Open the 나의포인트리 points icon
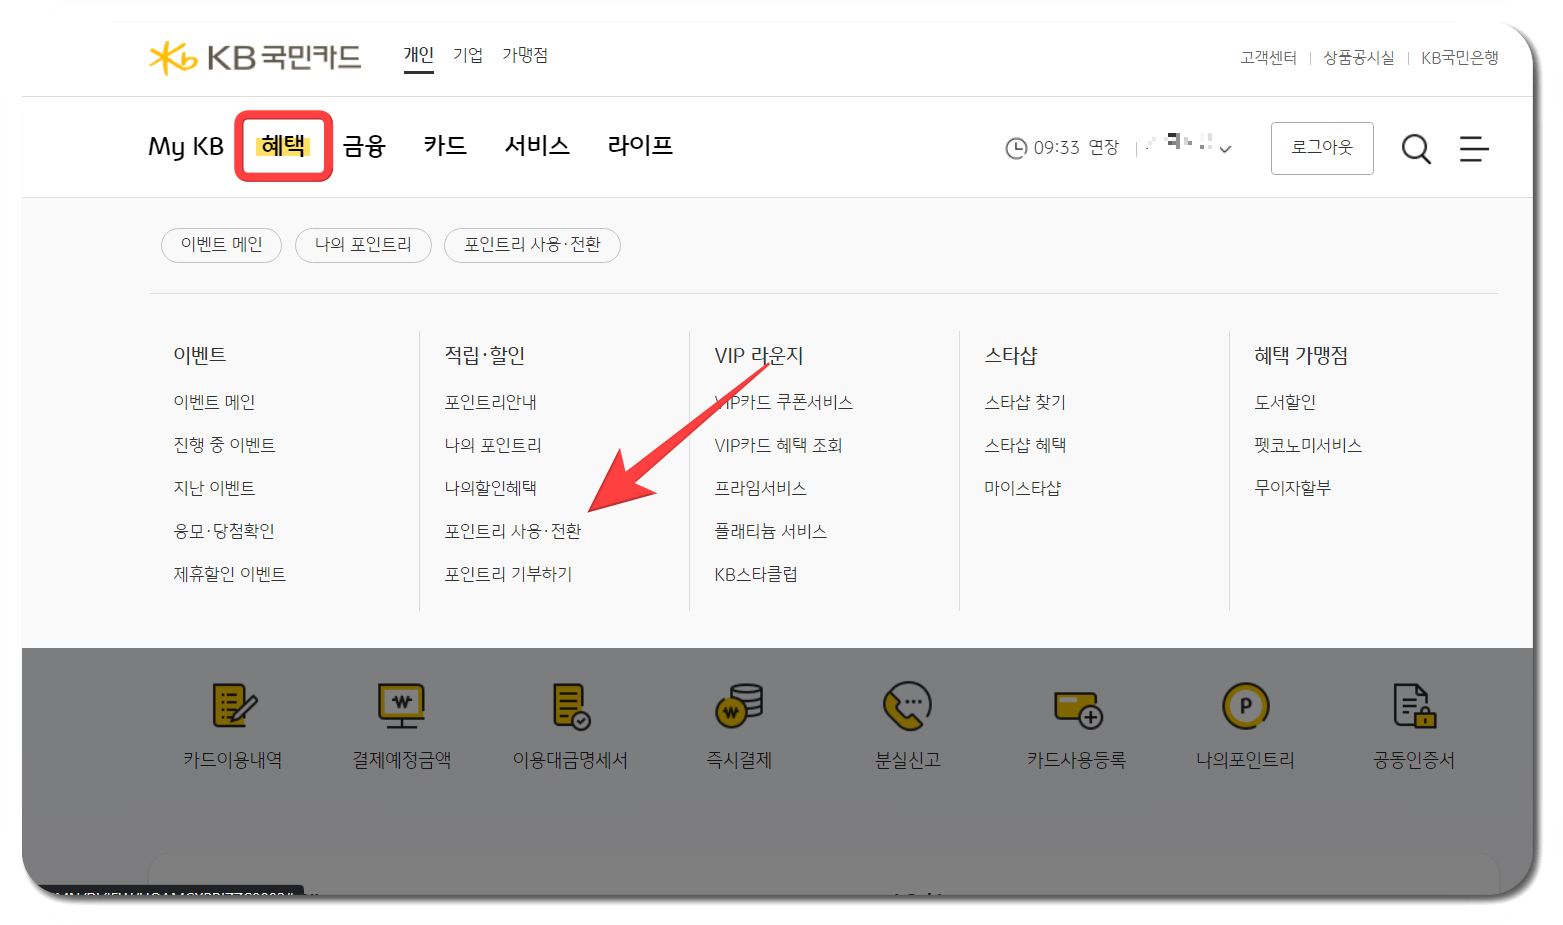The width and height of the screenshot is (1563, 925). (x=1245, y=725)
